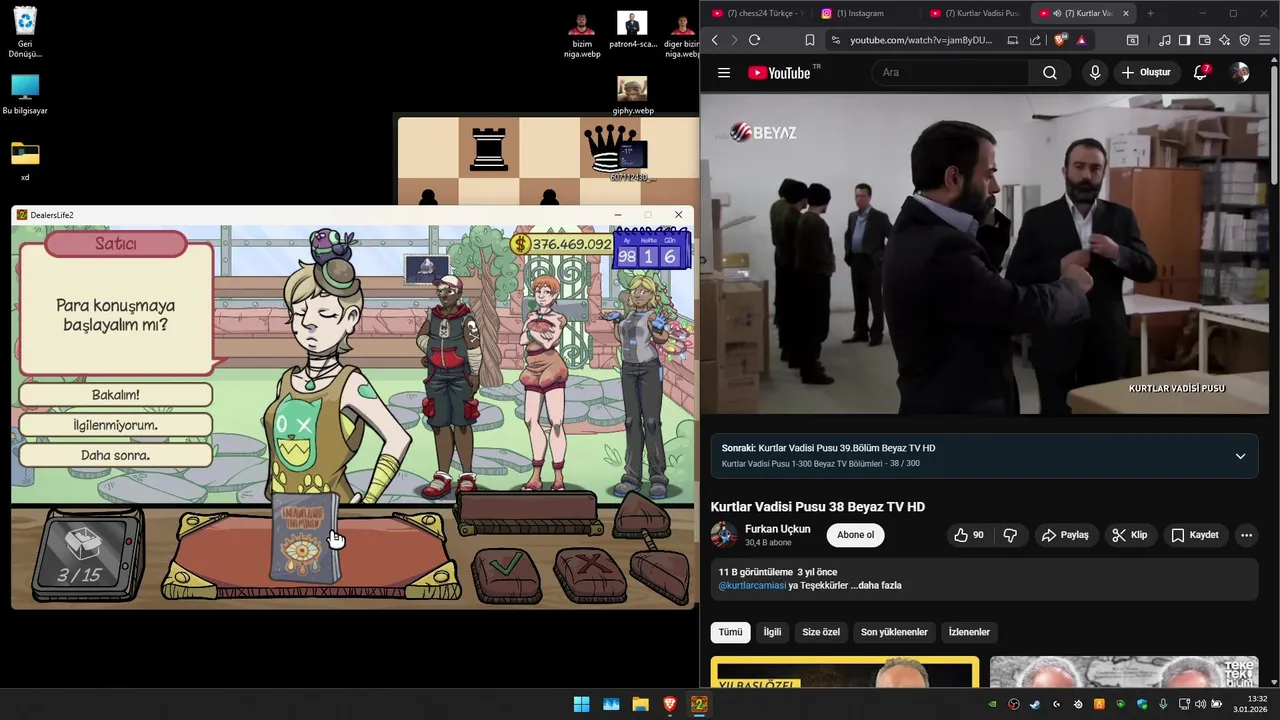
Task: Reload the browser page
Action: (754, 40)
